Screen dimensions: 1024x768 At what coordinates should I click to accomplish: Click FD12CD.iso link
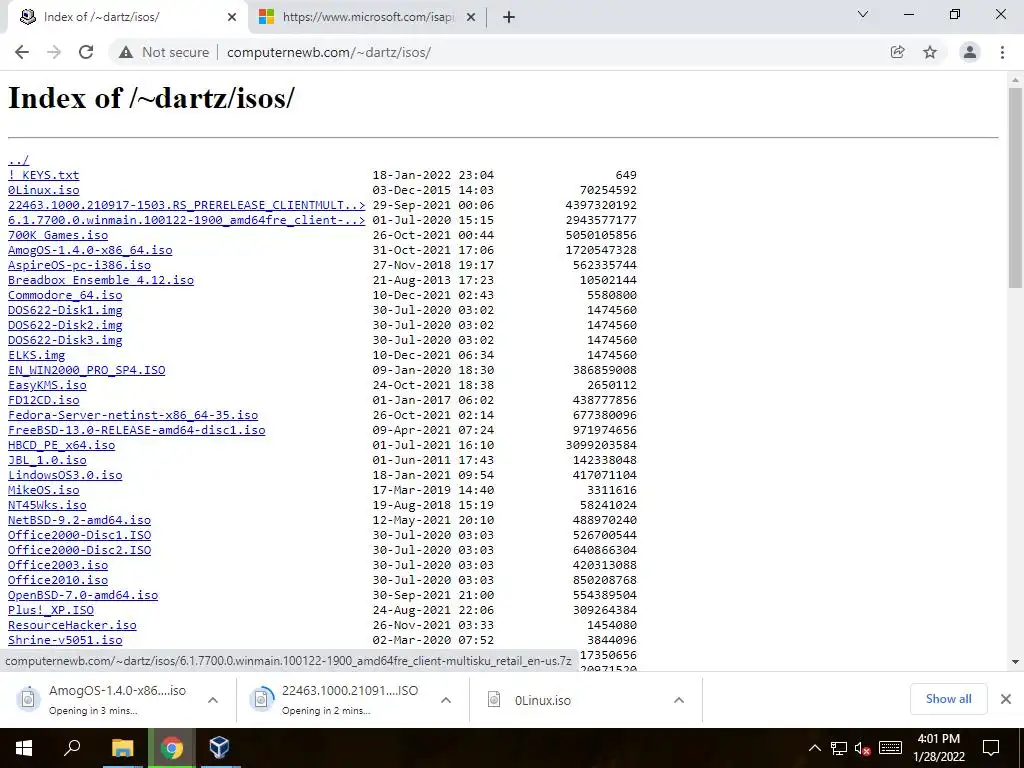click(44, 400)
